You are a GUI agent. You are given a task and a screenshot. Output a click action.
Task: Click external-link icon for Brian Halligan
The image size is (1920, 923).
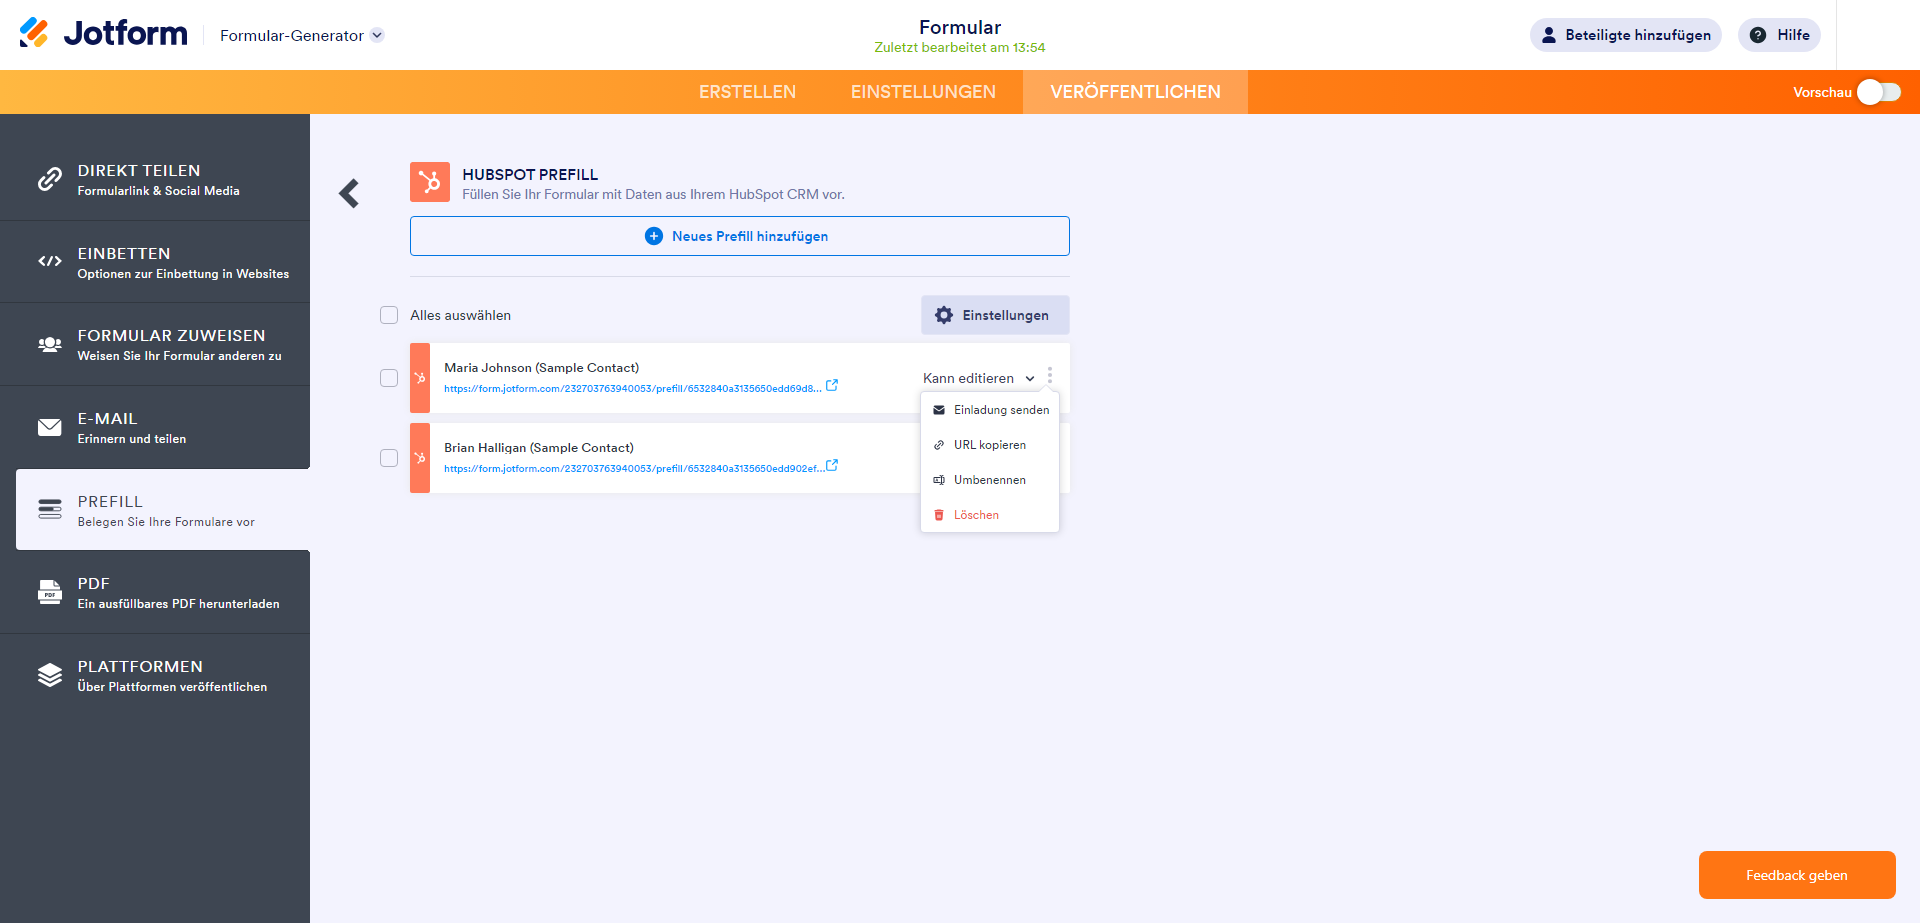pyautogui.click(x=832, y=465)
